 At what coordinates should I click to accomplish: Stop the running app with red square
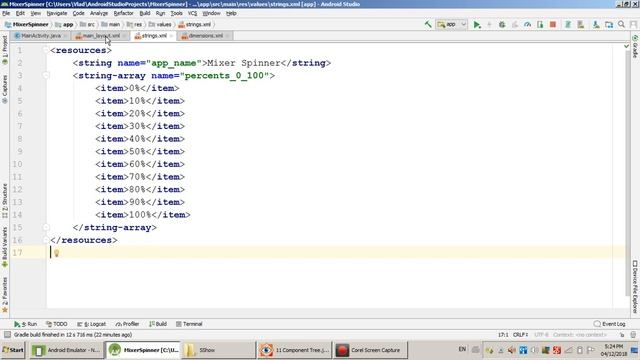pos(553,24)
